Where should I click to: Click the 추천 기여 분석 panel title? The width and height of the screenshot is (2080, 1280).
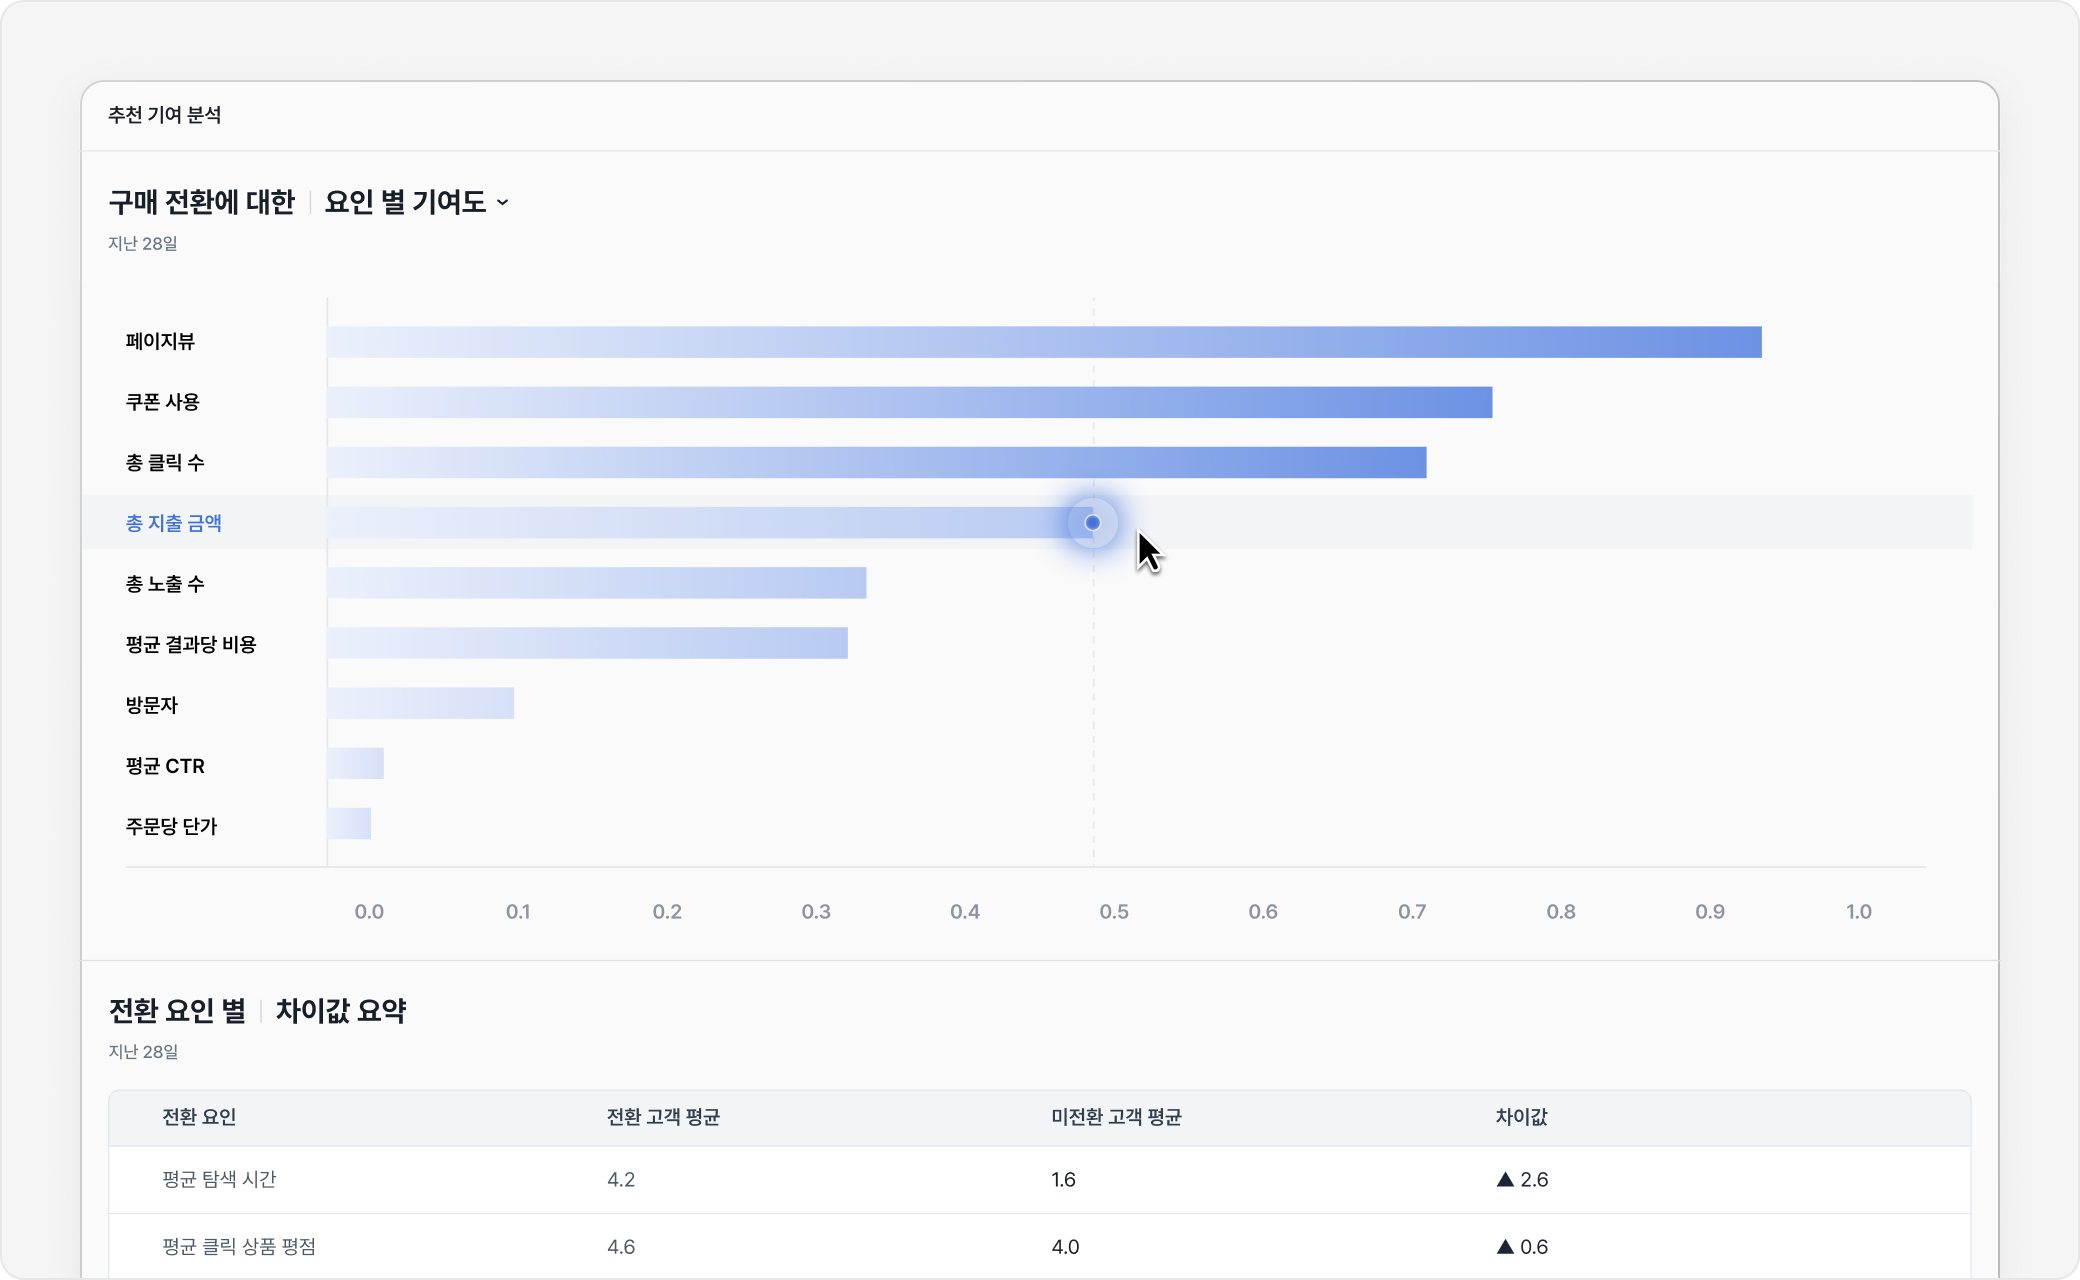(x=165, y=115)
